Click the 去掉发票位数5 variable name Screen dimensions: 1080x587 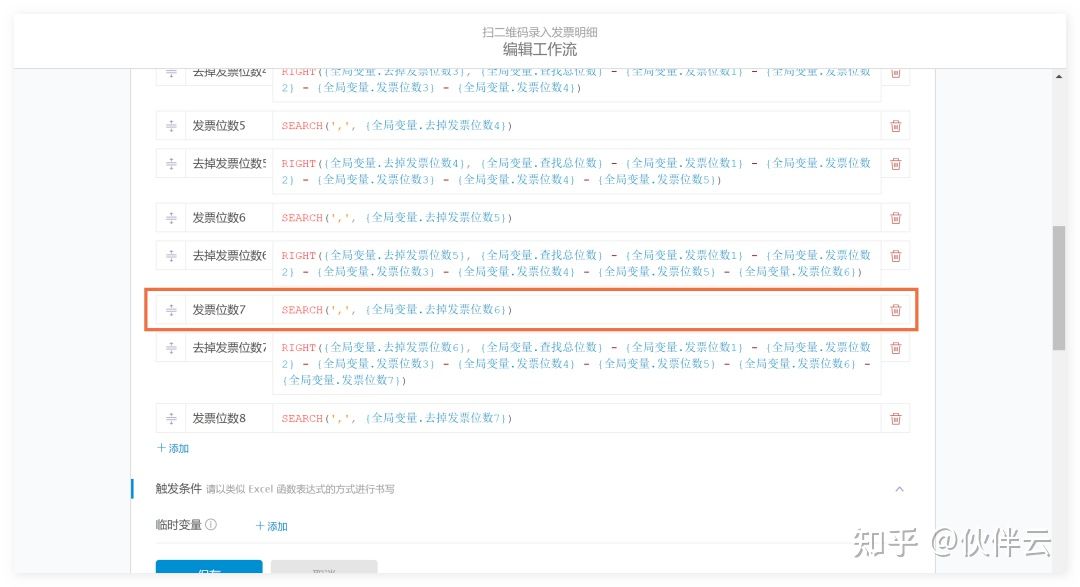coord(229,164)
